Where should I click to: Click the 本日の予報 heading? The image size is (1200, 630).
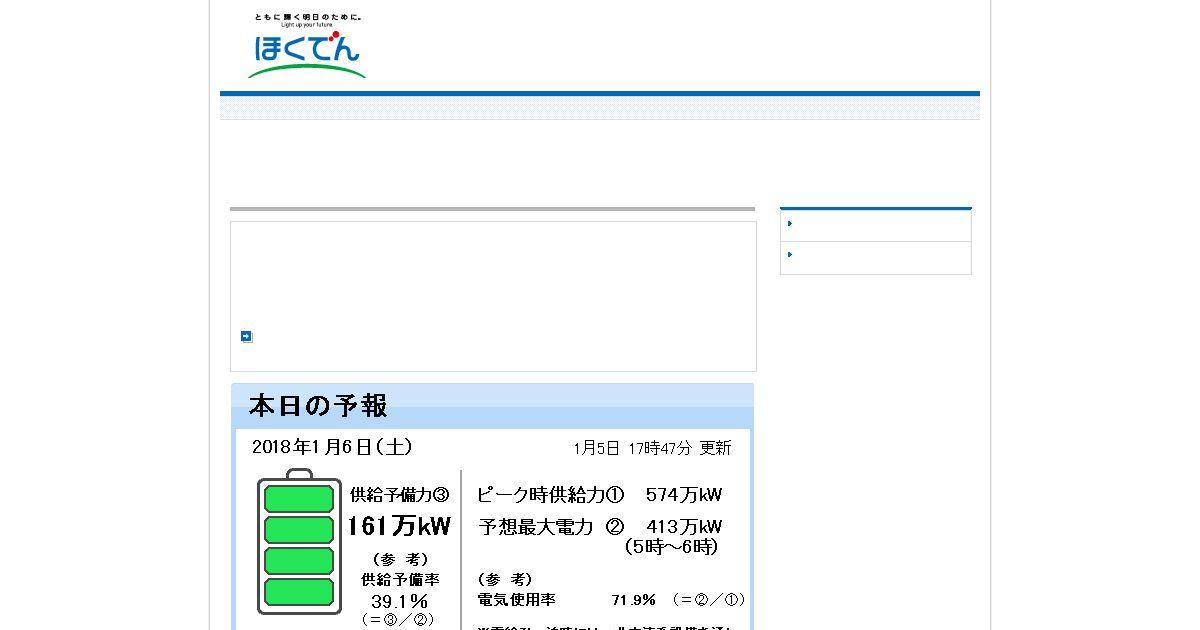click(x=318, y=406)
